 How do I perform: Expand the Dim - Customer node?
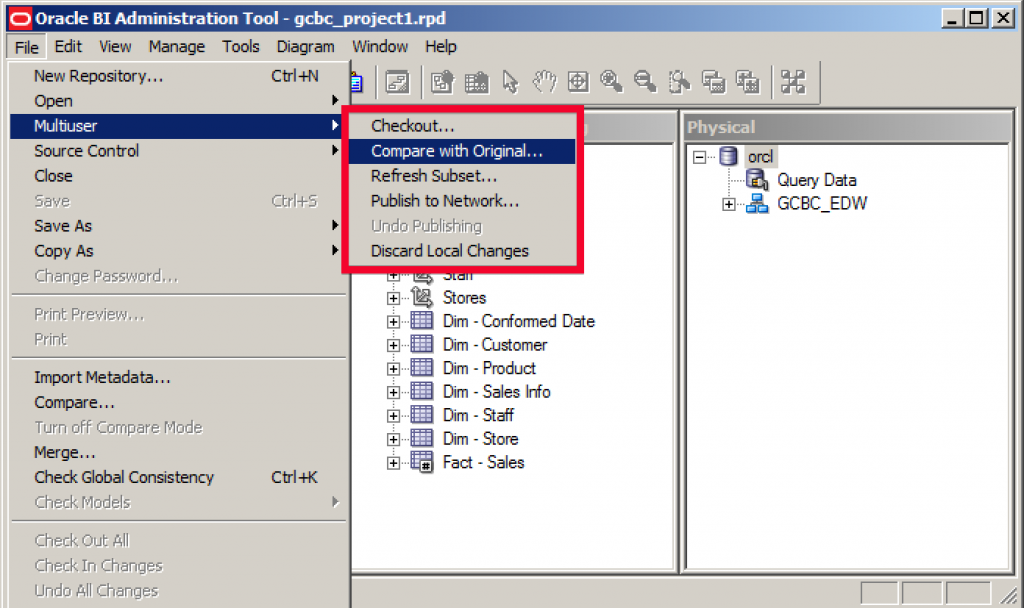(x=393, y=345)
